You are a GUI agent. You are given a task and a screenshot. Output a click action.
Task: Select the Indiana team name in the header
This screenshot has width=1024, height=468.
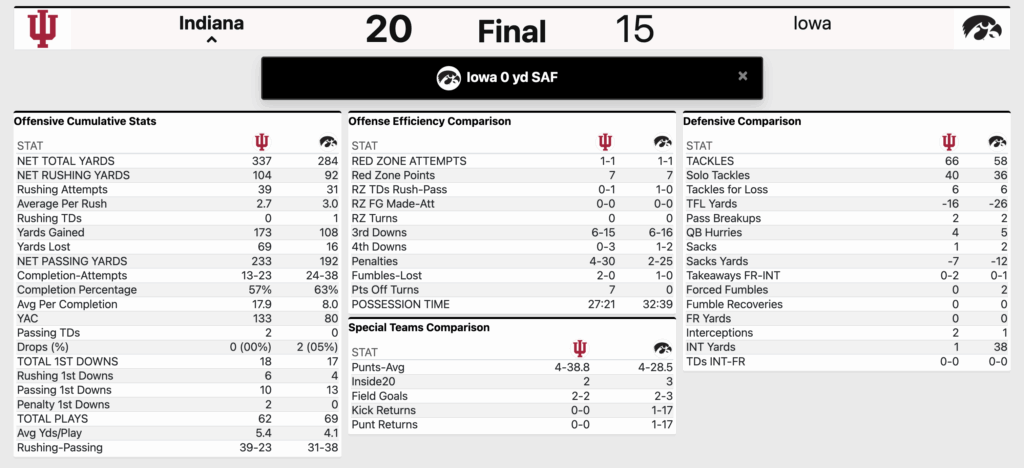(x=211, y=23)
